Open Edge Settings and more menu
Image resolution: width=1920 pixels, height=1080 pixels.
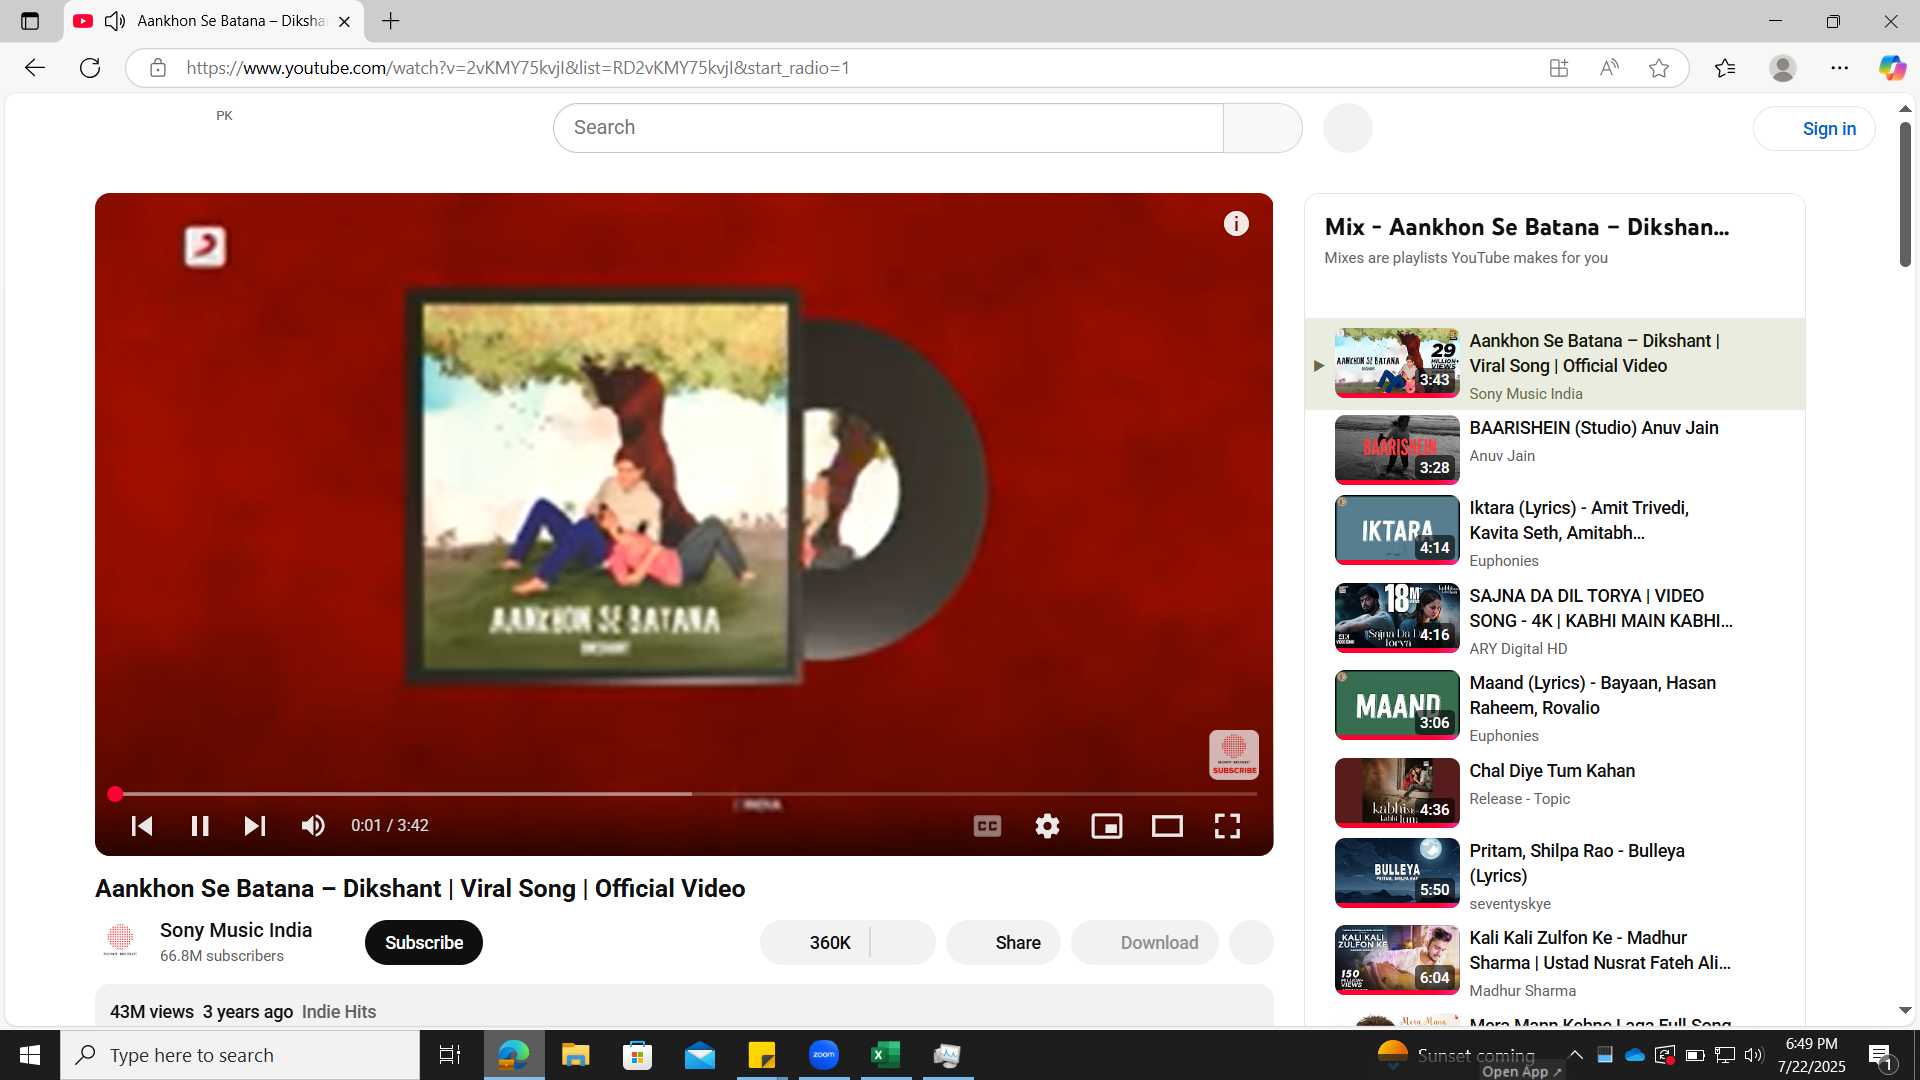(1840, 68)
